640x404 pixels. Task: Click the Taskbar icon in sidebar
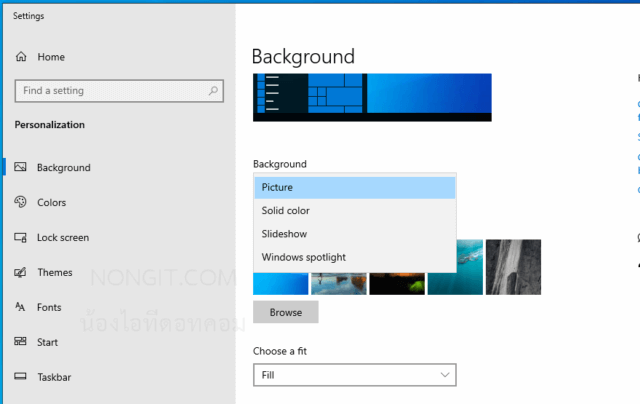[x=20, y=376]
